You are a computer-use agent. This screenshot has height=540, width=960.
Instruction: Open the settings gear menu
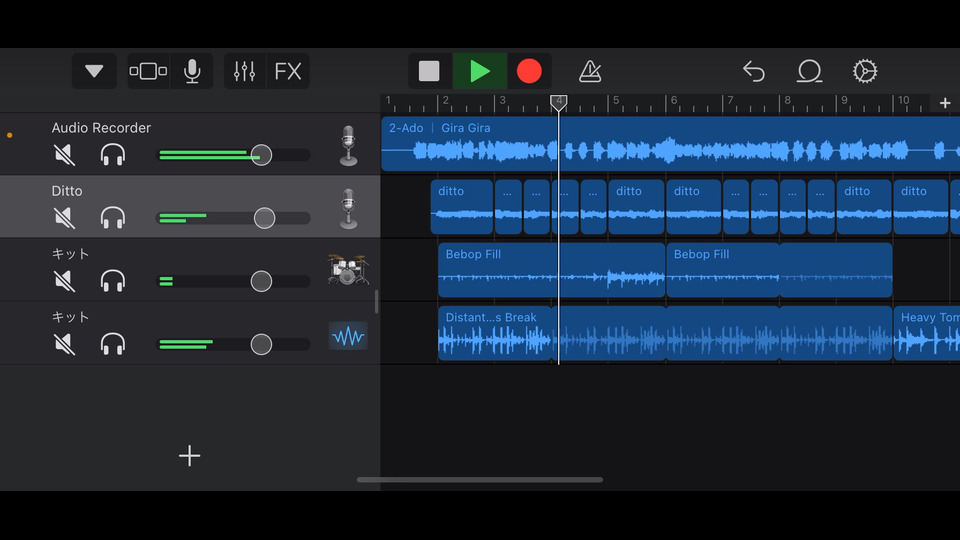(865, 71)
